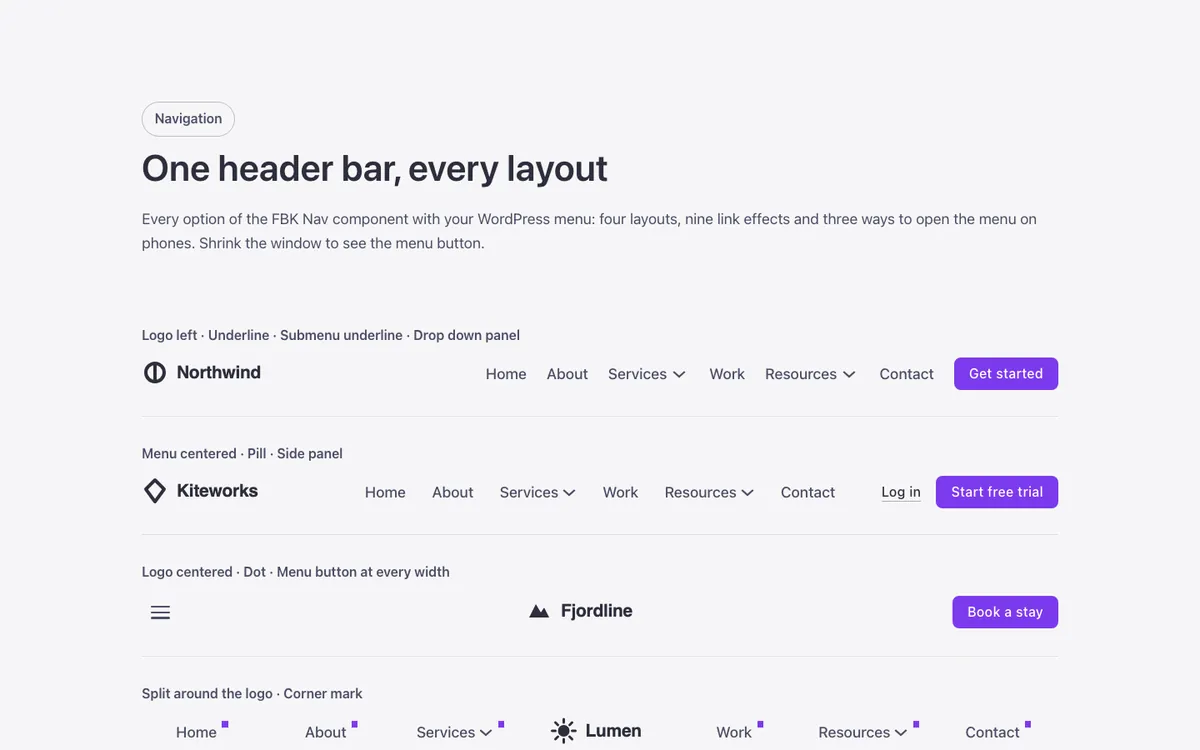Click the Start free trial button
This screenshot has width=1200, height=750.
997,492
